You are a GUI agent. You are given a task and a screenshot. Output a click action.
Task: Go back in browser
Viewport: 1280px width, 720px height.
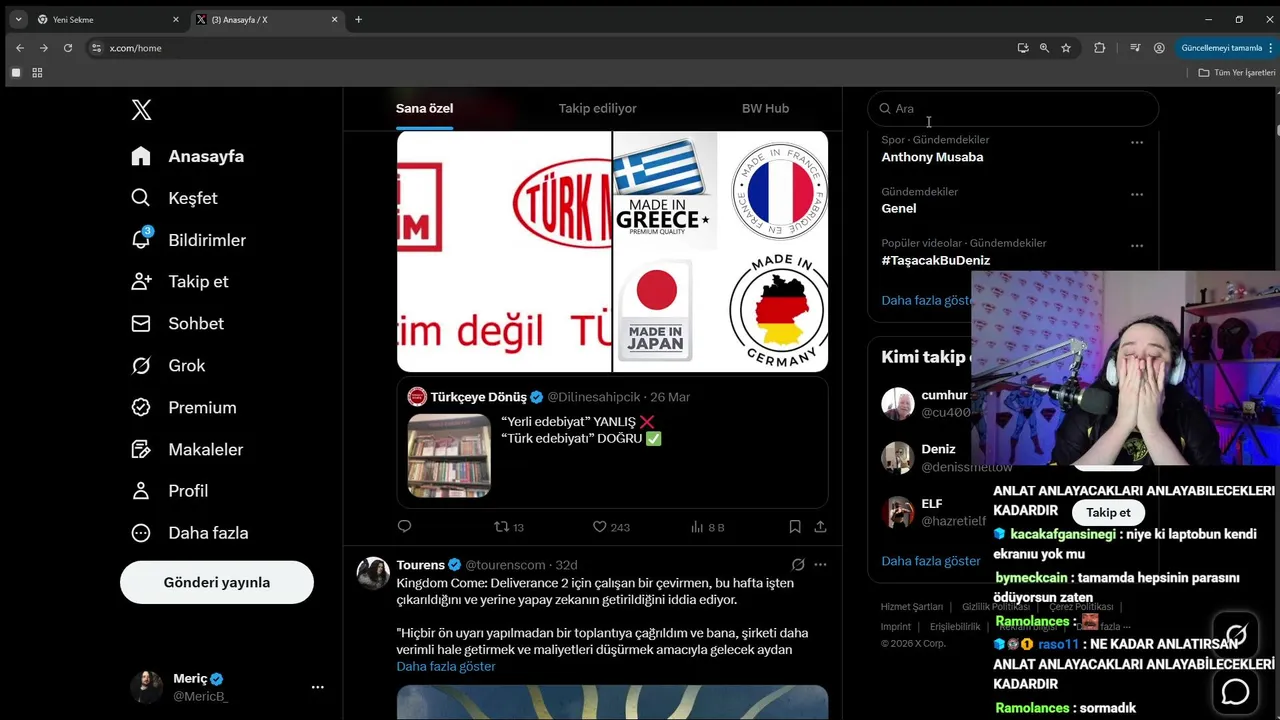coord(20,48)
